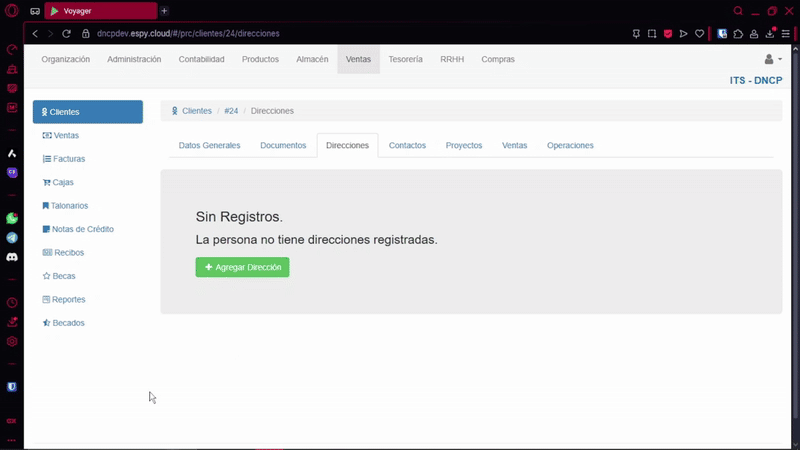800x450 pixels.
Task: Launch Discord from the sidebar
Action: (12, 257)
